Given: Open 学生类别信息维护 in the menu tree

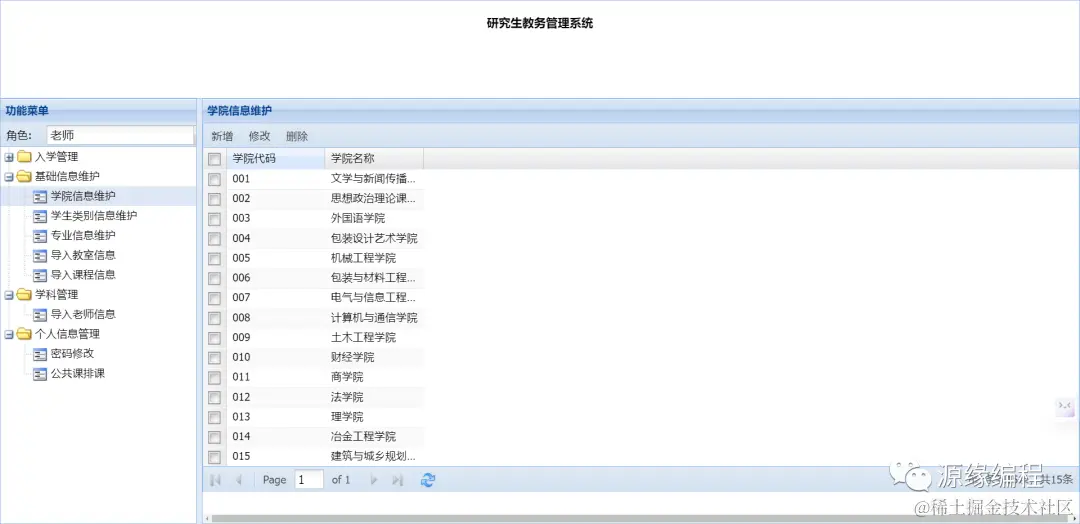Looking at the screenshot, I should [94, 216].
